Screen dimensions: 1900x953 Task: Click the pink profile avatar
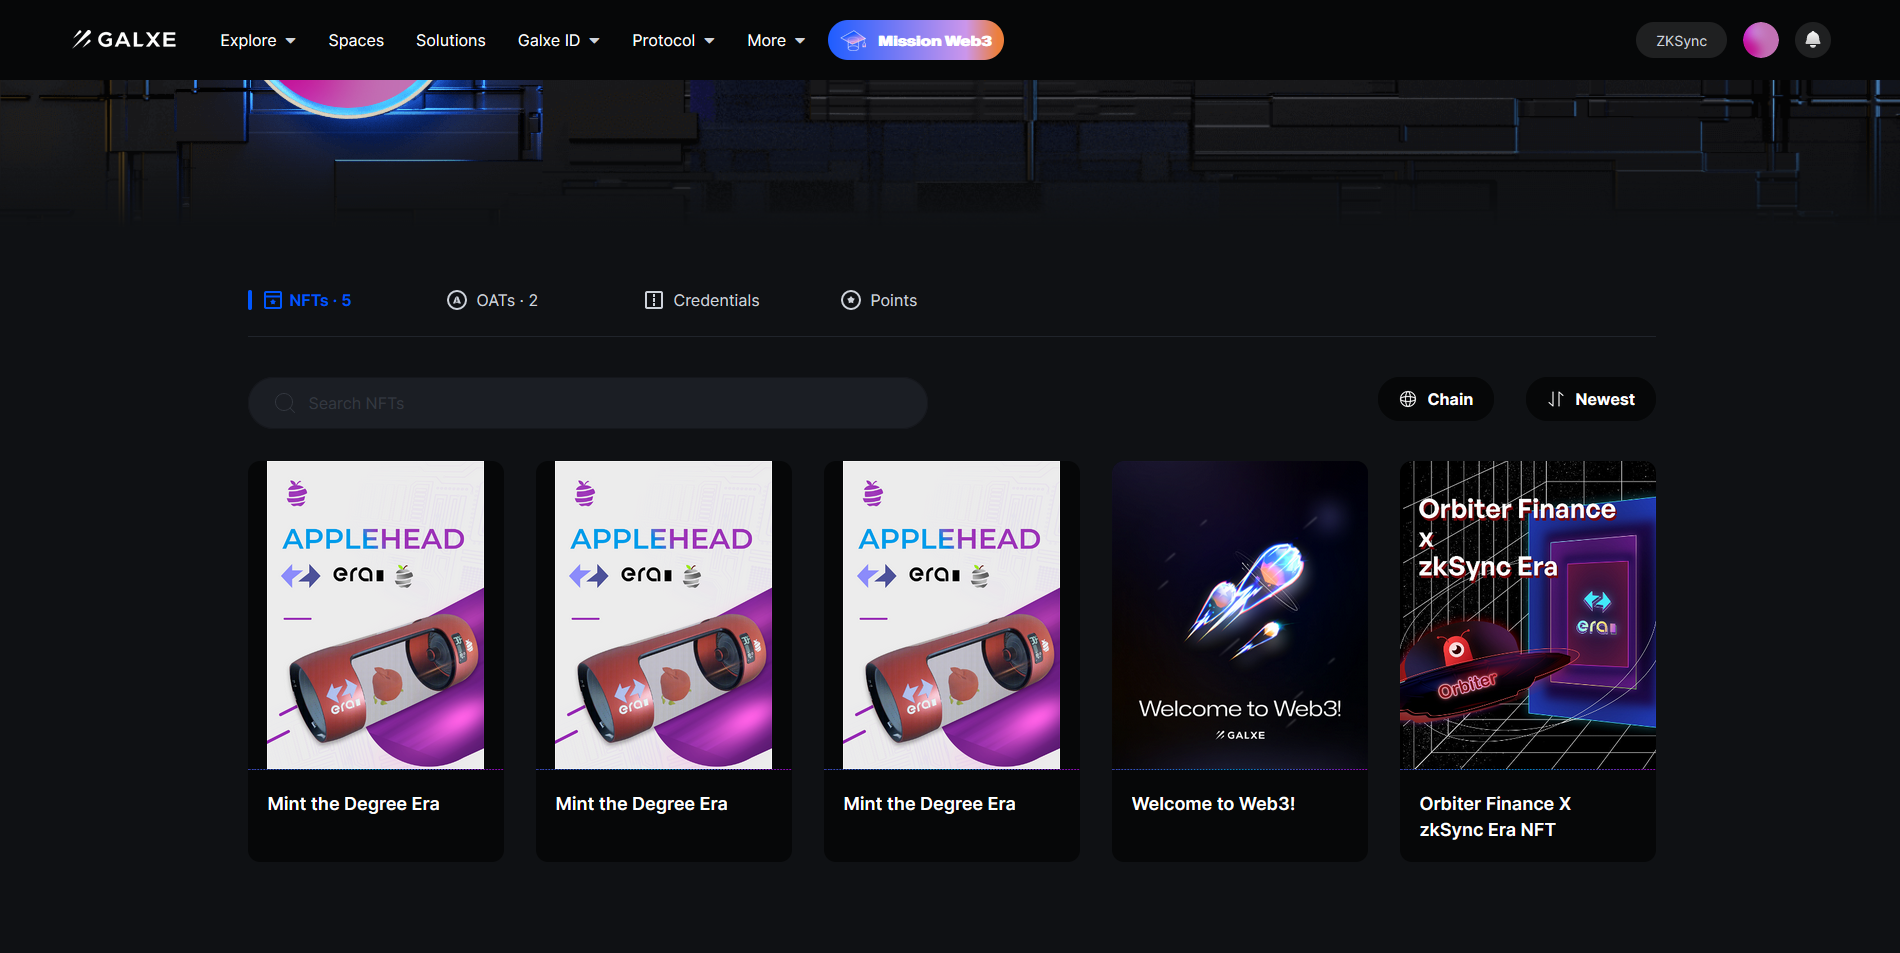click(1760, 40)
